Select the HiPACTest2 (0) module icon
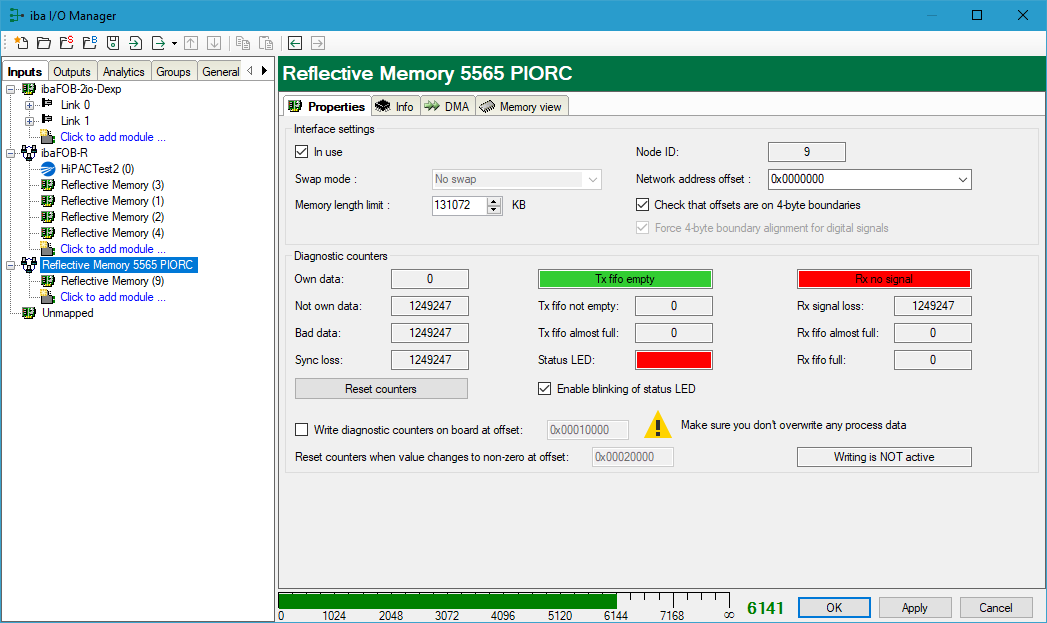 click(48, 169)
